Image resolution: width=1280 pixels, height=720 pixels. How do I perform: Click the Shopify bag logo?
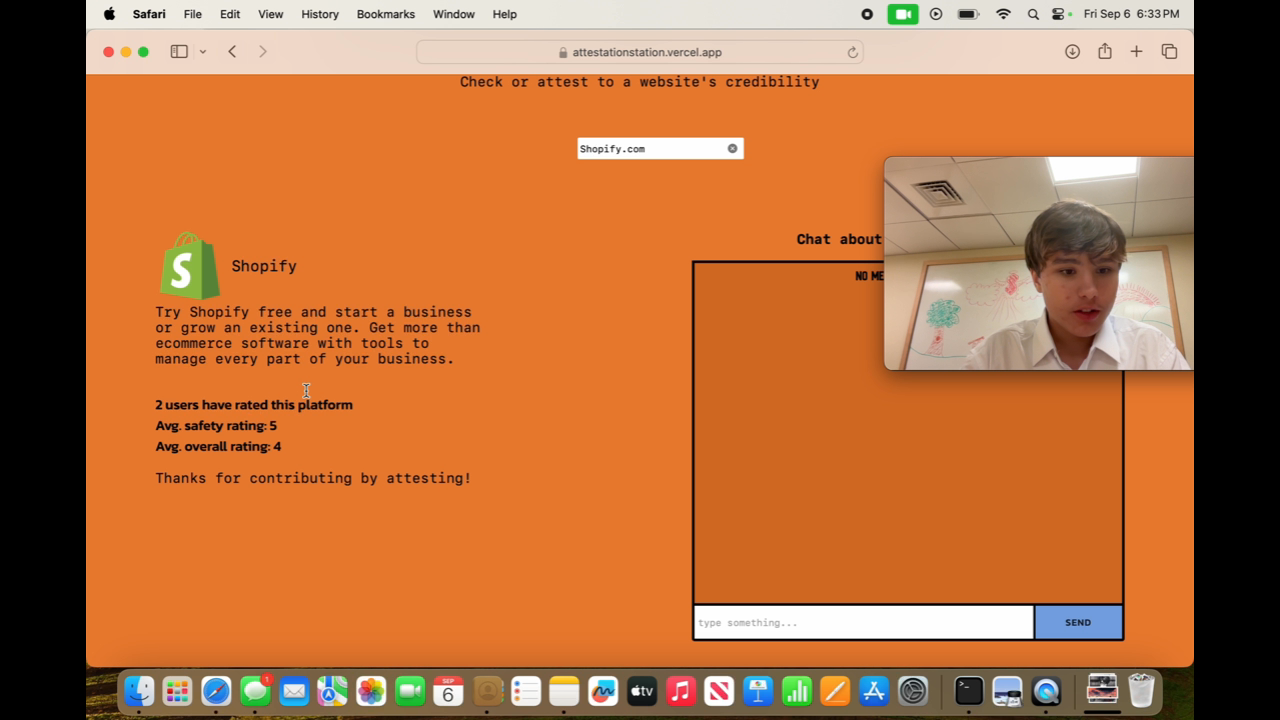pos(189,265)
